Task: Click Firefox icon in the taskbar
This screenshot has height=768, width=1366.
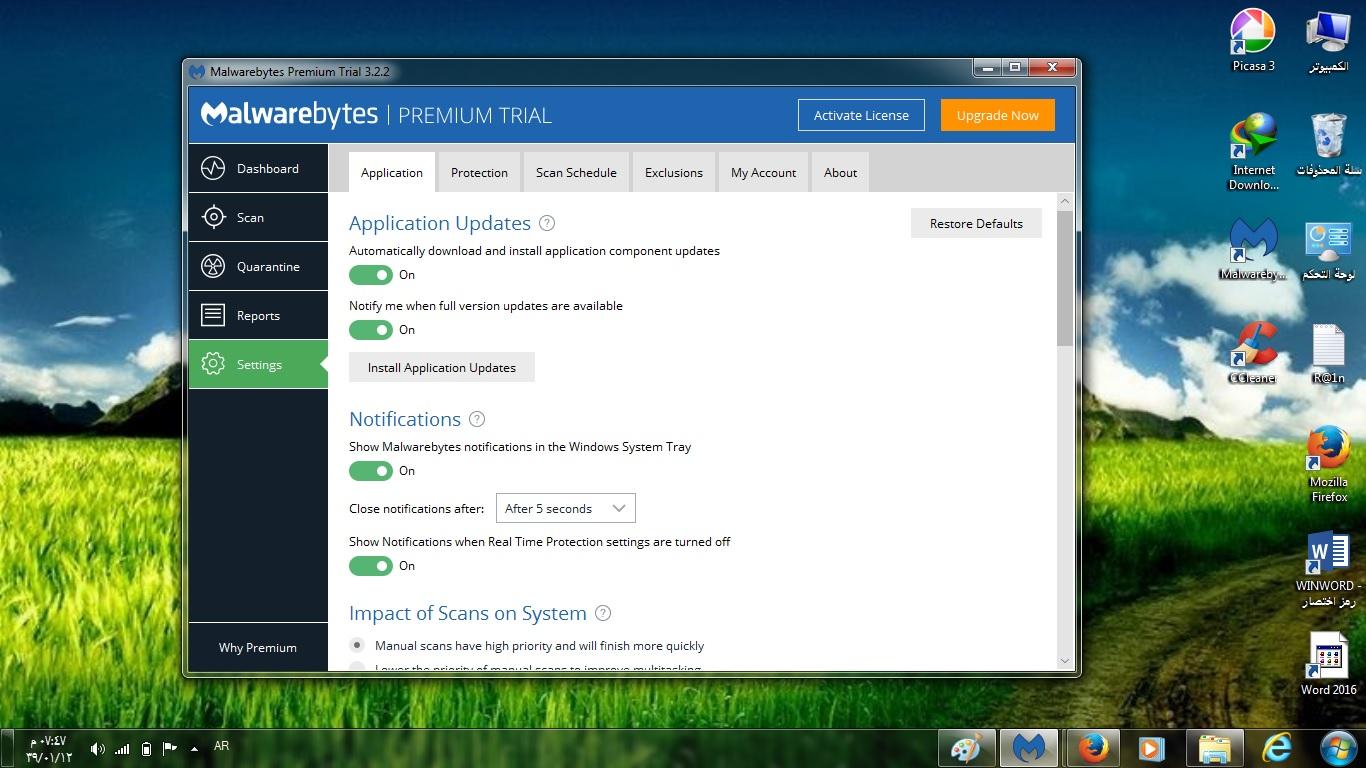Action: 1092,747
